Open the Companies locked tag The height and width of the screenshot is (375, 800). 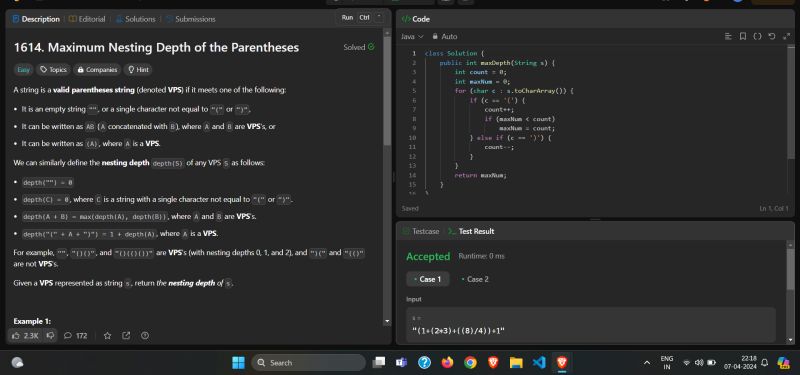(x=97, y=70)
